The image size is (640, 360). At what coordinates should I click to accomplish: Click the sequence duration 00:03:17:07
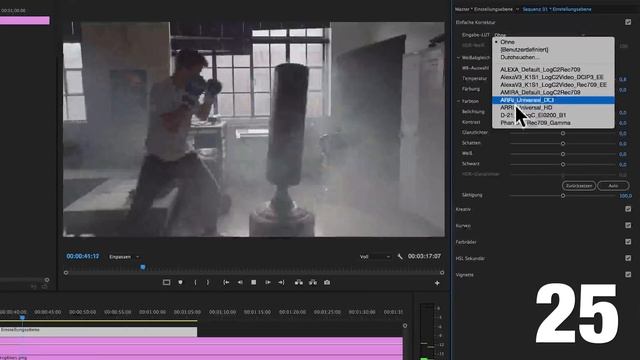(424, 256)
